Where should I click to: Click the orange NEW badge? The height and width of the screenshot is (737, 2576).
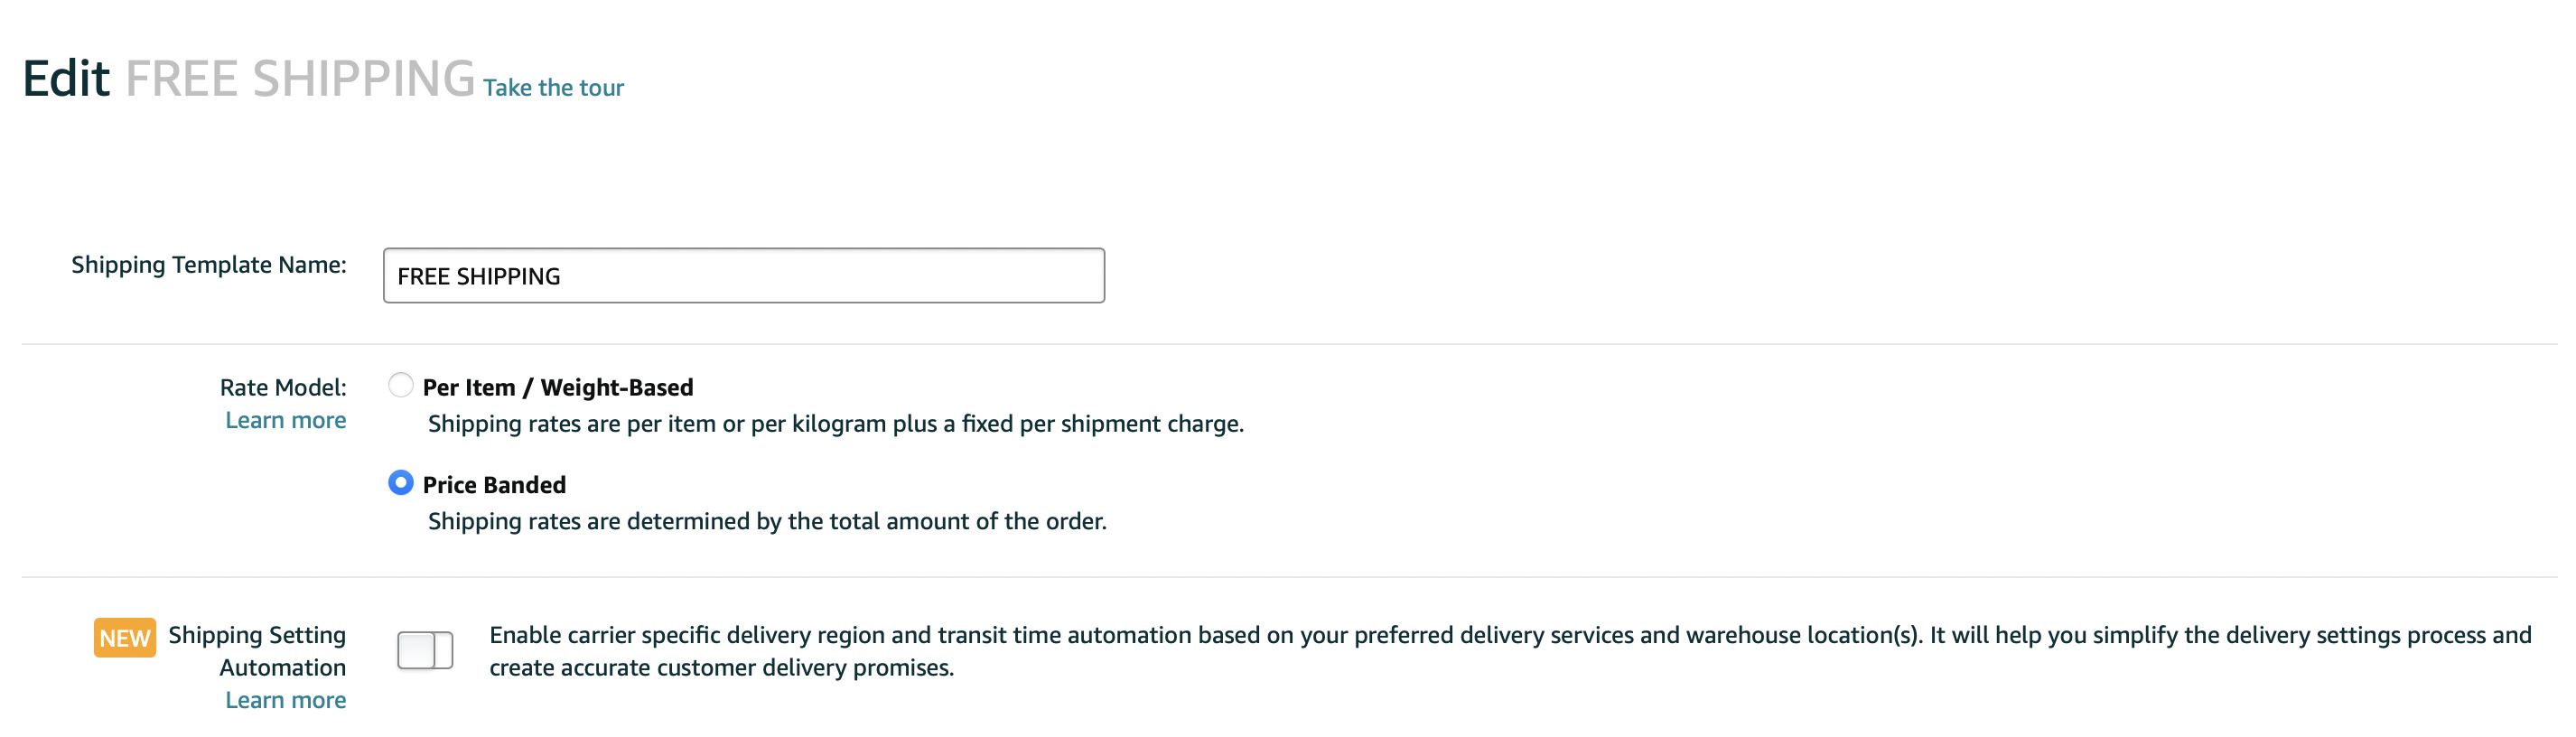click(x=124, y=638)
